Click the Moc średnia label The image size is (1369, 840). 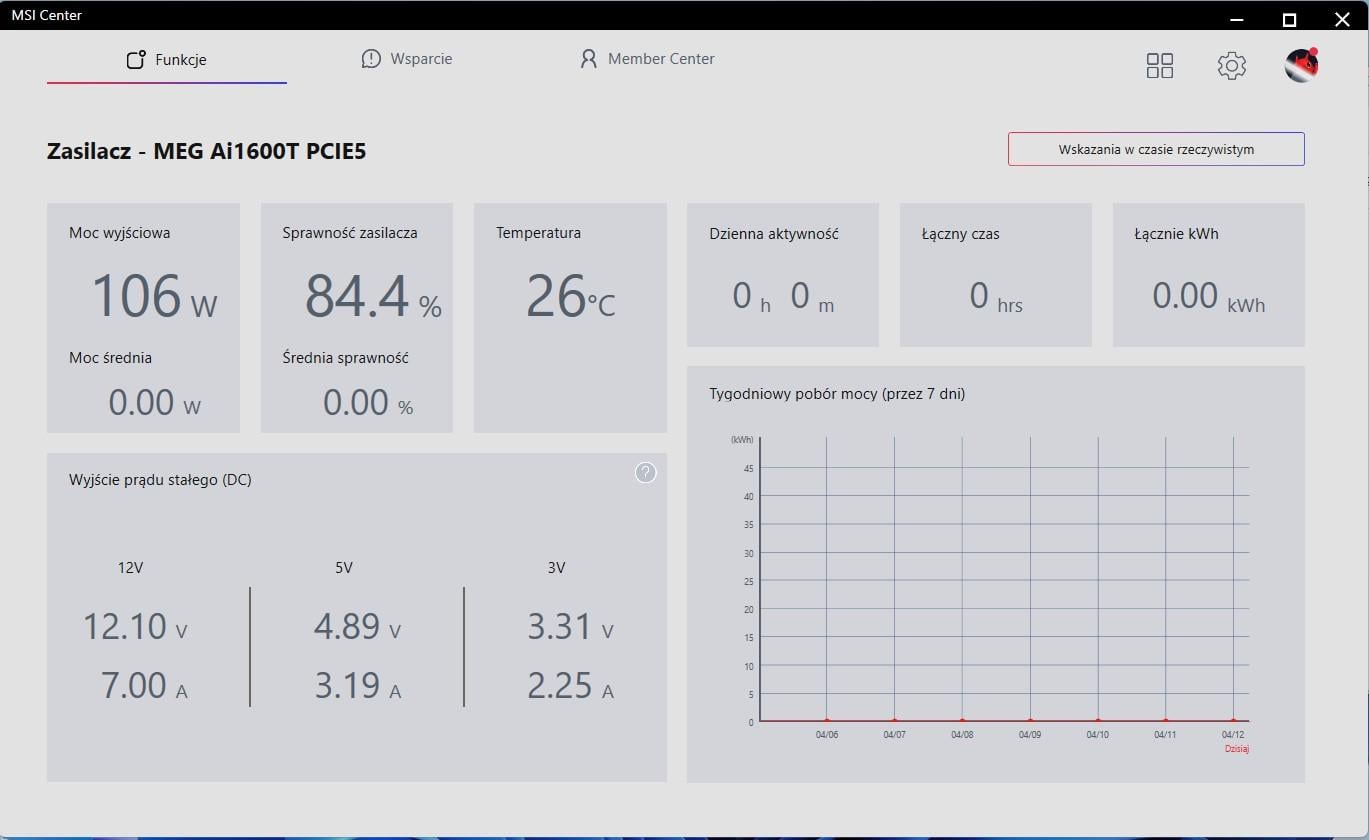(110, 358)
